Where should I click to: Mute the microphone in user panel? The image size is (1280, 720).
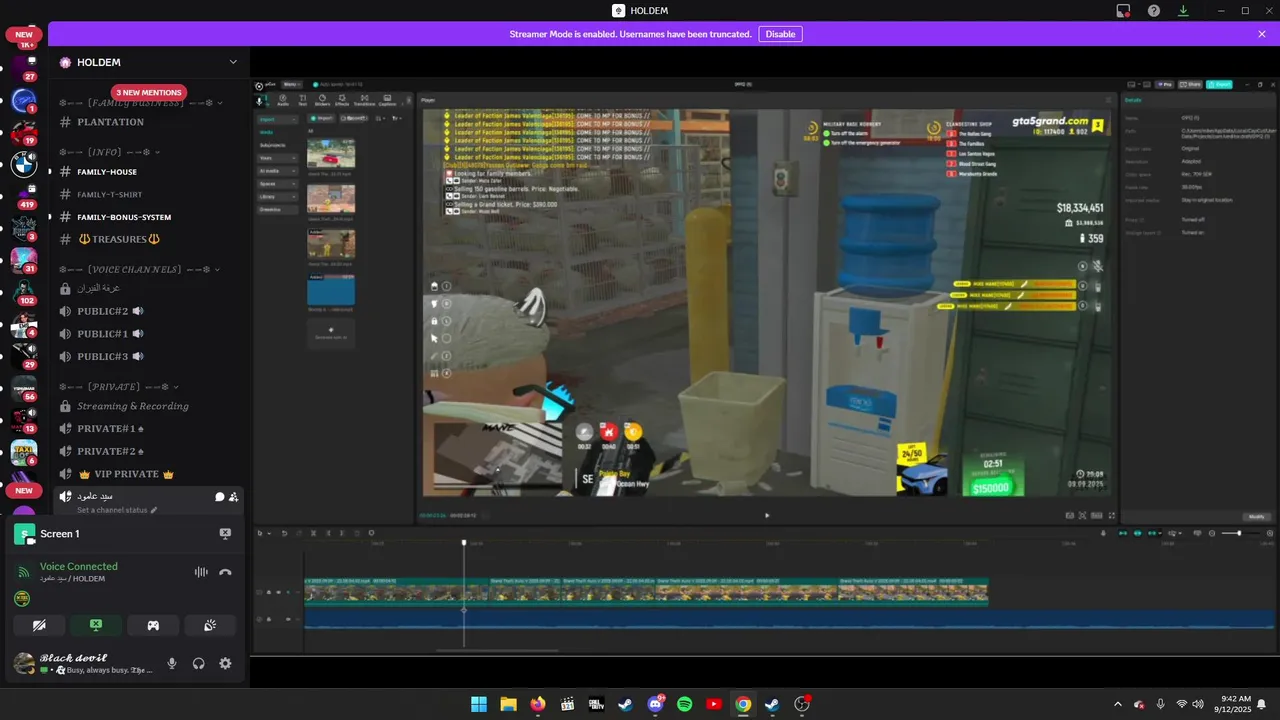(172, 663)
